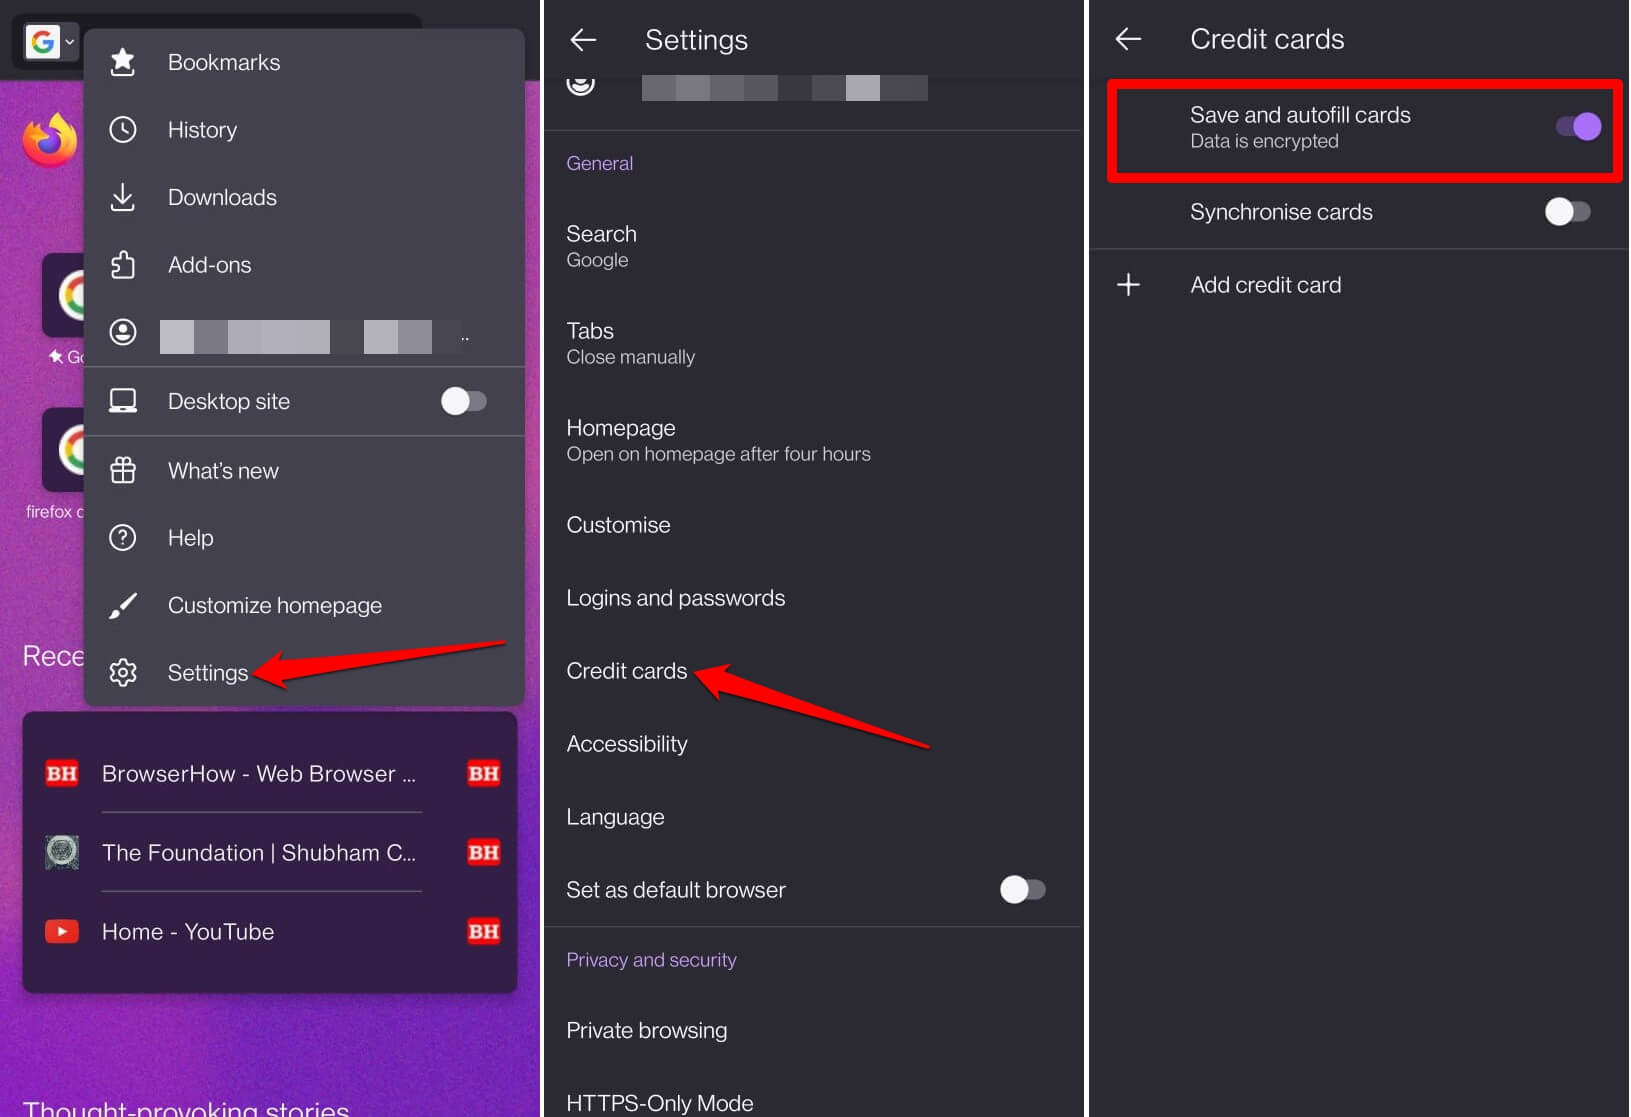Click the BH badge beside The Foundation
Screen dimensions: 1631x1117
pyautogui.click(x=484, y=852)
